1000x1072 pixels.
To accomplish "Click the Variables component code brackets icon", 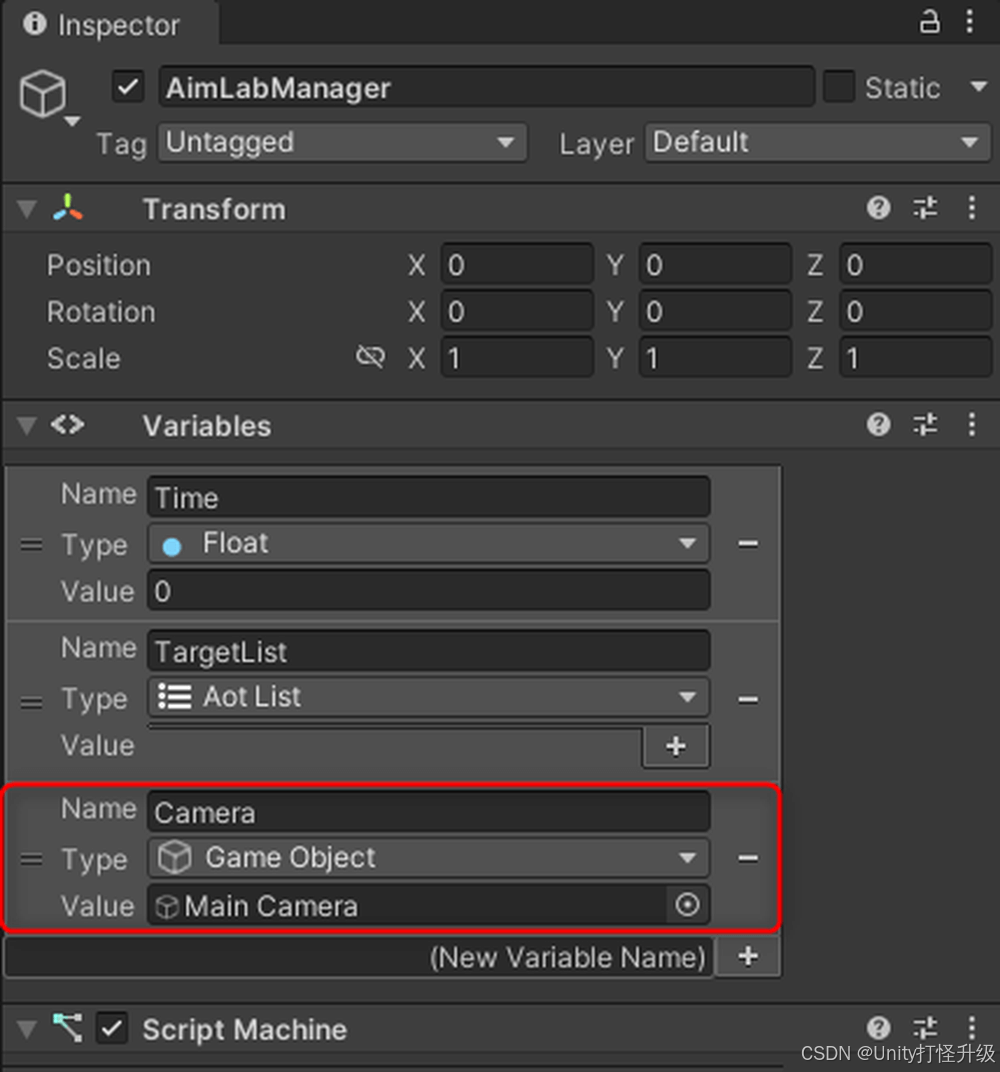I will [x=68, y=425].
